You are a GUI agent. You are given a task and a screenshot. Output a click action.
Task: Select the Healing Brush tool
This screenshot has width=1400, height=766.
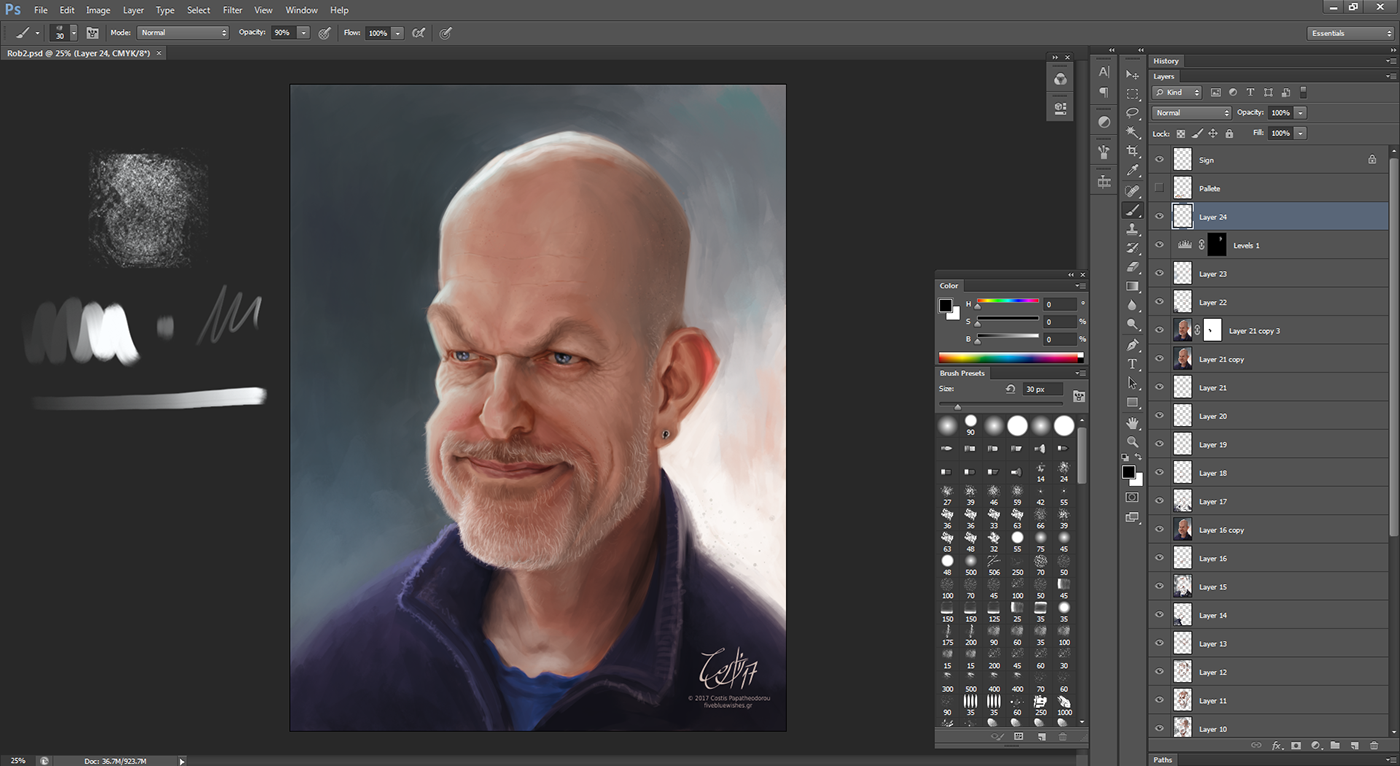[x=1132, y=190]
